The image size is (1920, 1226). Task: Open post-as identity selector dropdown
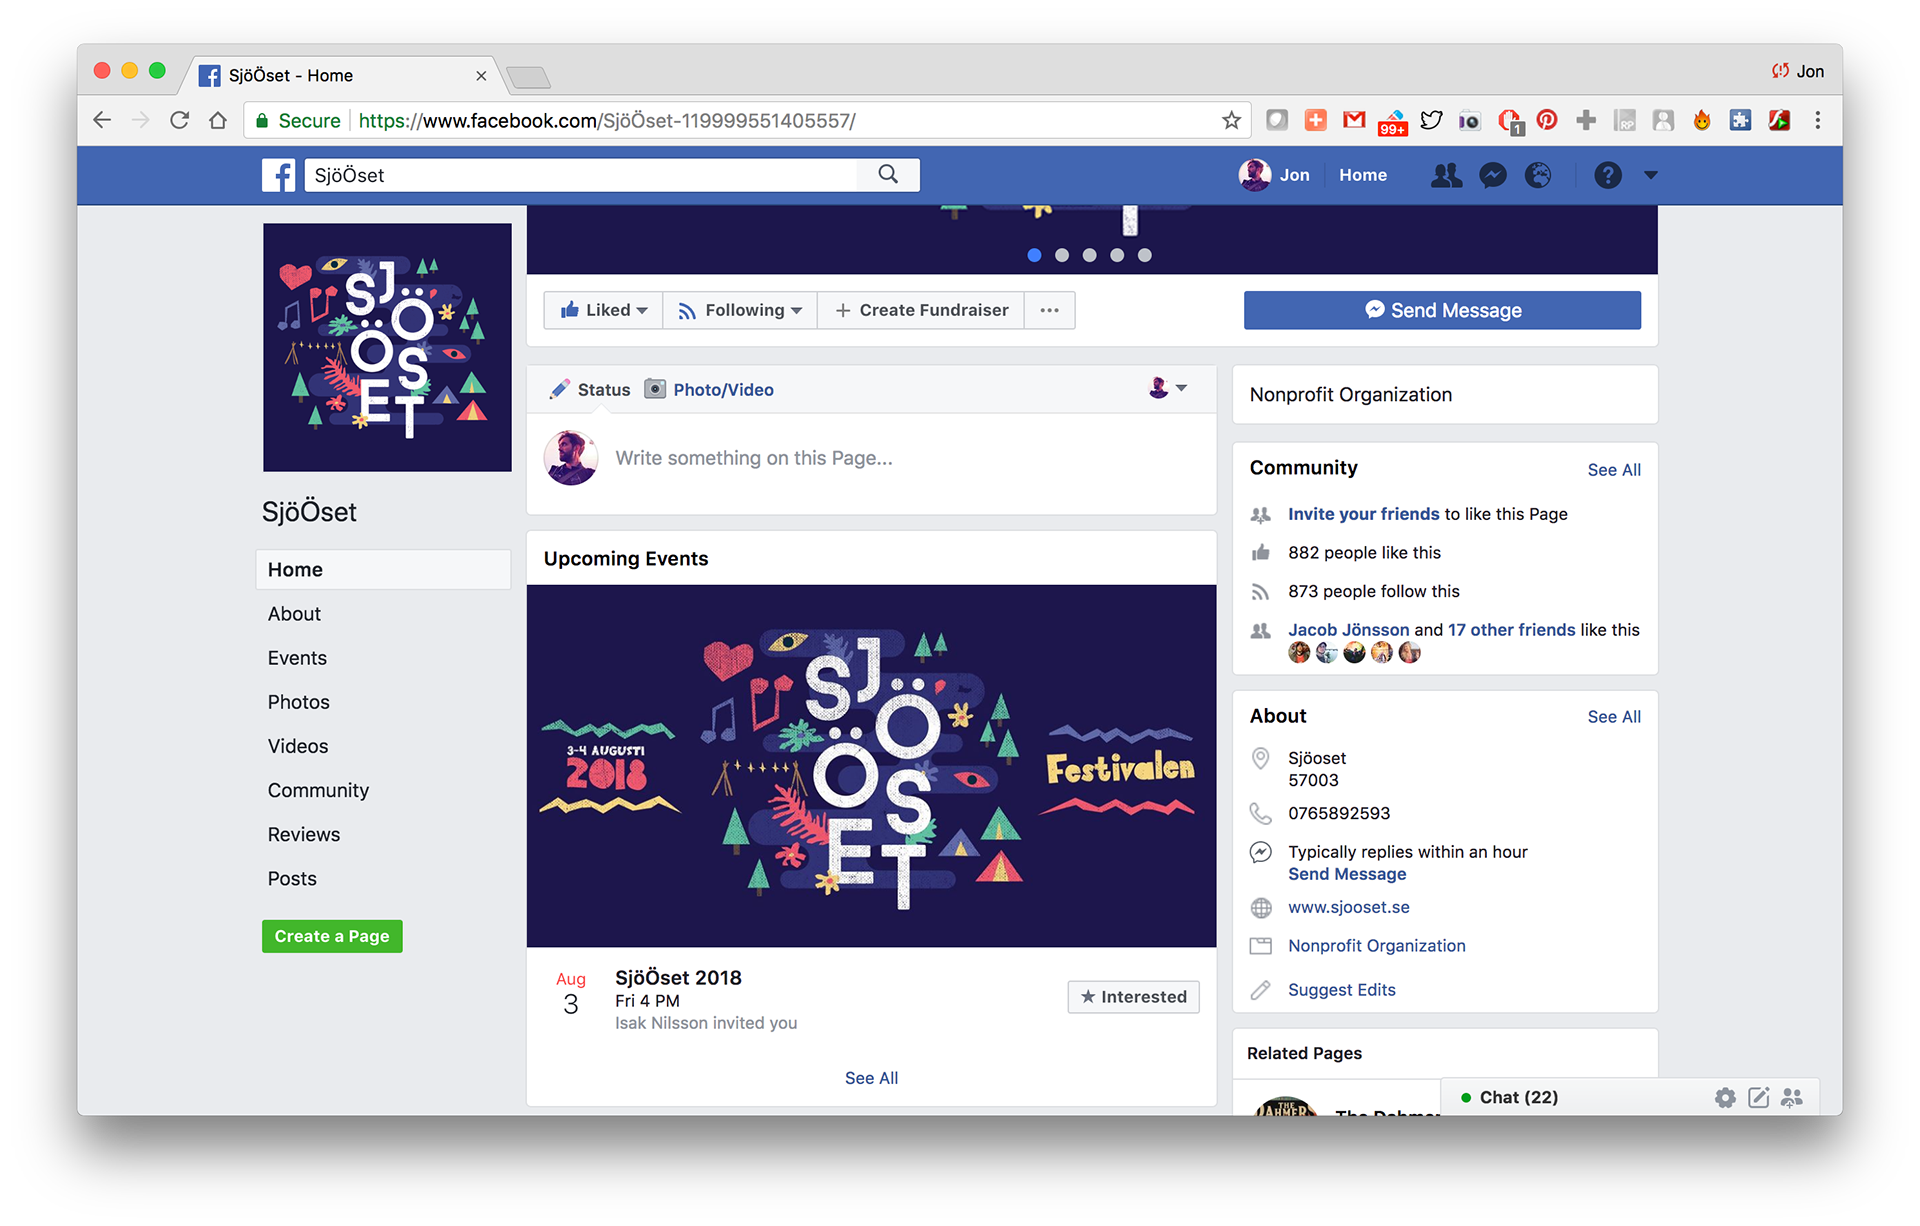point(1168,388)
